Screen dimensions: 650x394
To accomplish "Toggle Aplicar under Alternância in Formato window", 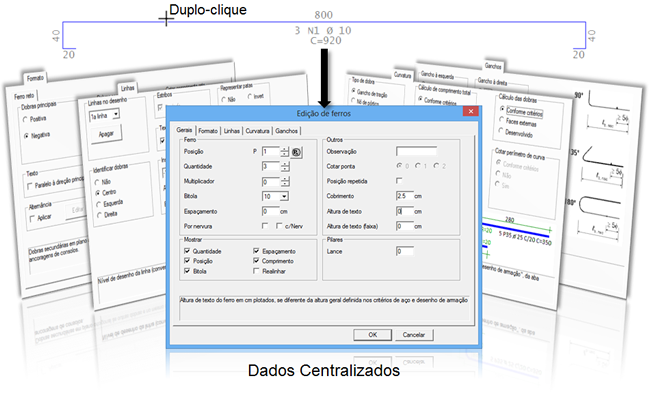I will click(32, 219).
